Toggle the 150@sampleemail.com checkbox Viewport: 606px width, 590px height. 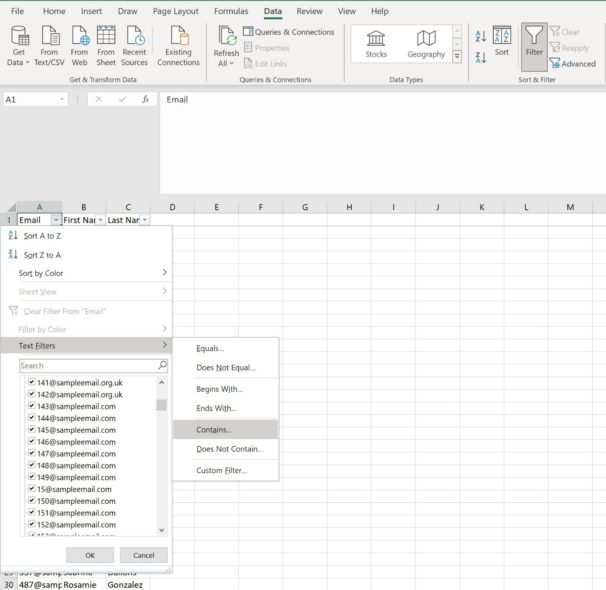click(x=32, y=501)
